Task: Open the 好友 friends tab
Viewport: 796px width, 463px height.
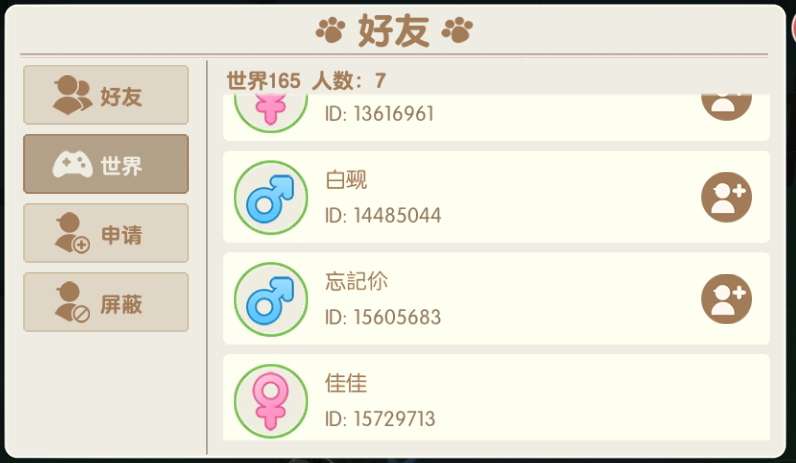Action: [106, 95]
